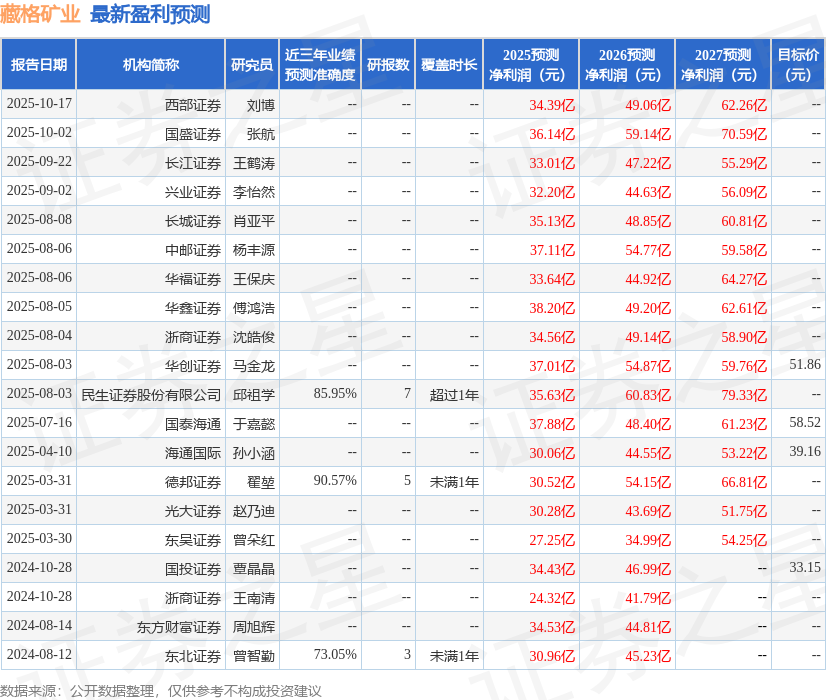Click the date 2025-03-30

point(39,538)
